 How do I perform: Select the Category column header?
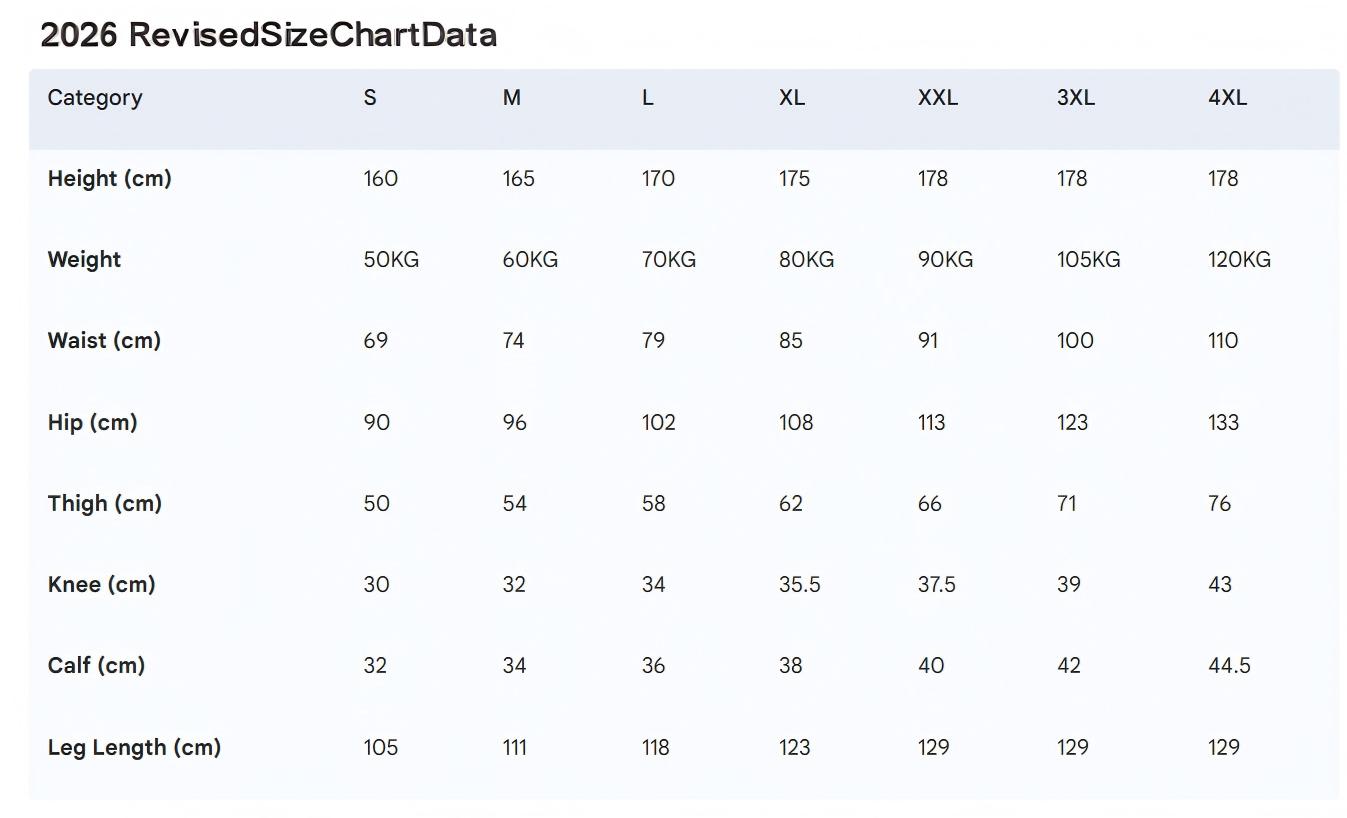point(95,98)
